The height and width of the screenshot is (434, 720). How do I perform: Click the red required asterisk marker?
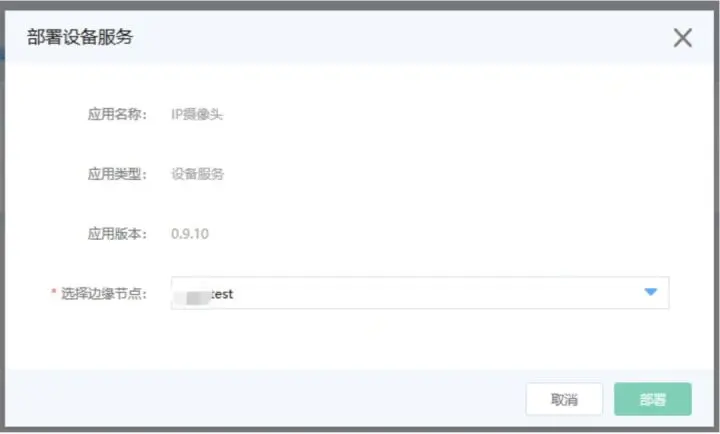(54, 292)
